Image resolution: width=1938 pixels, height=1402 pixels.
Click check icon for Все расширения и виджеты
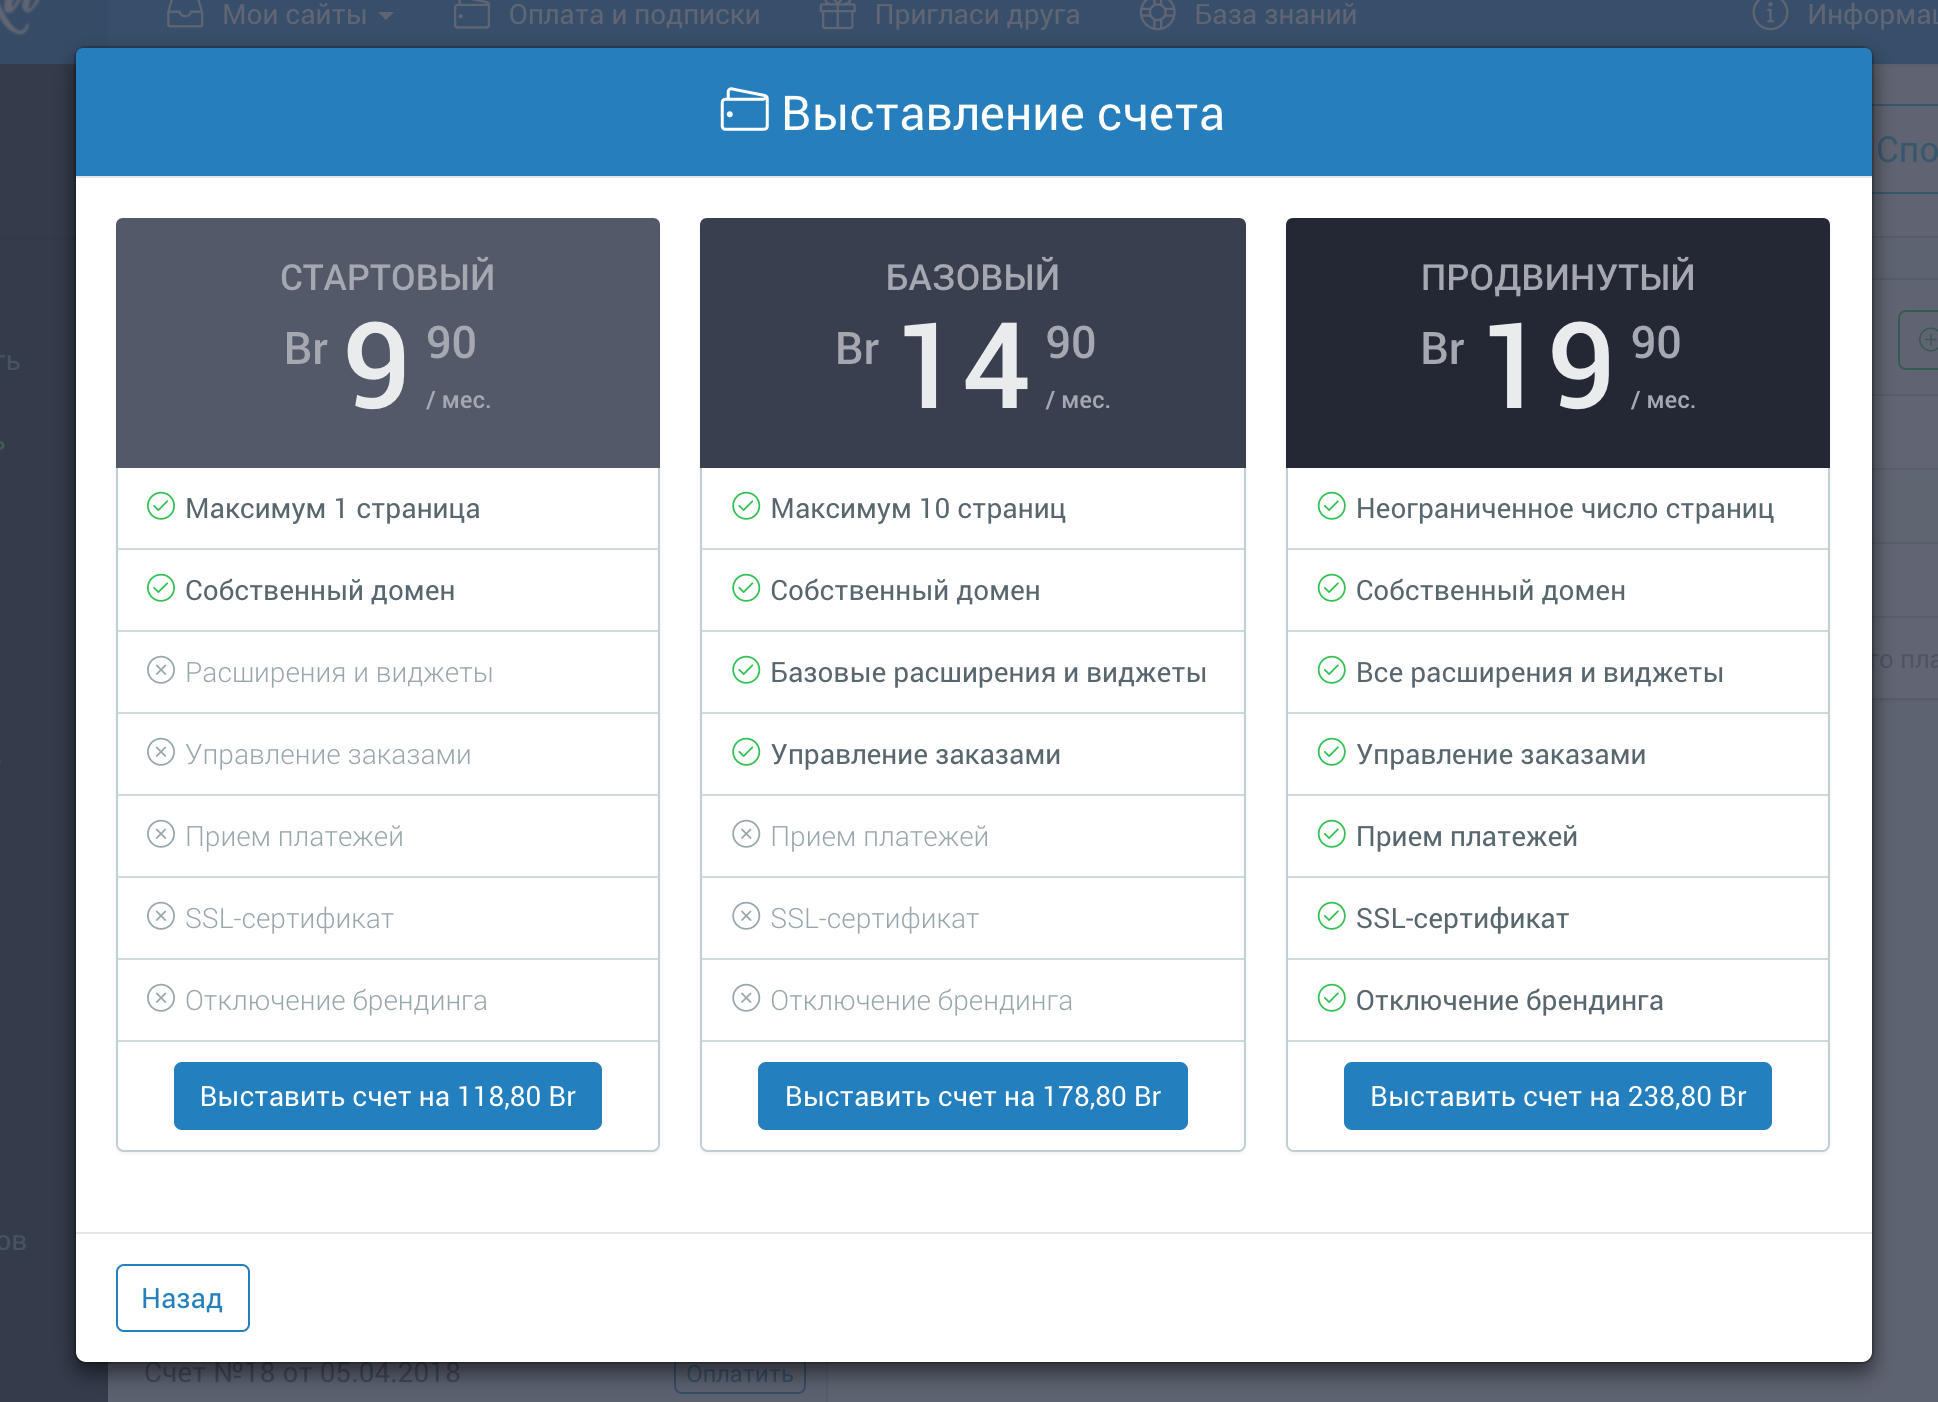(x=1331, y=670)
